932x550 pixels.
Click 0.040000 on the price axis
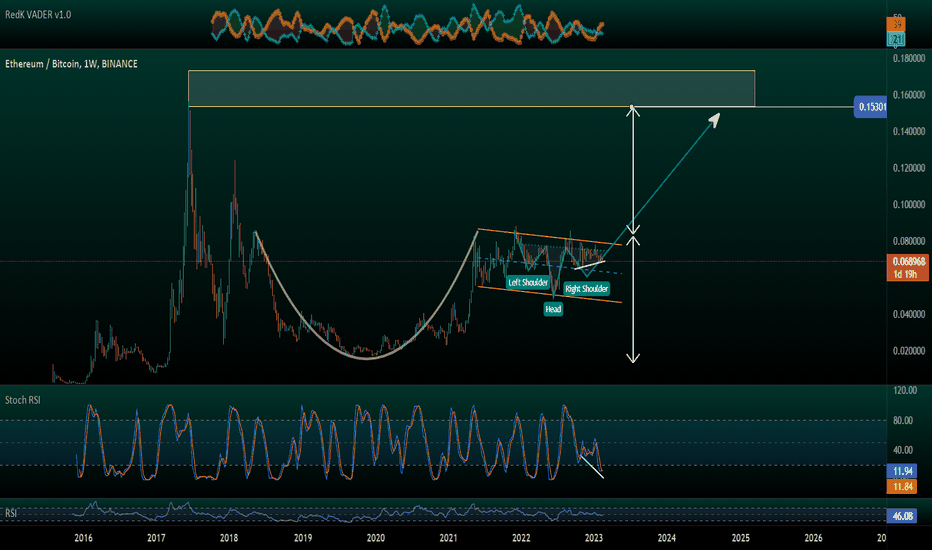tap(909, 315)
